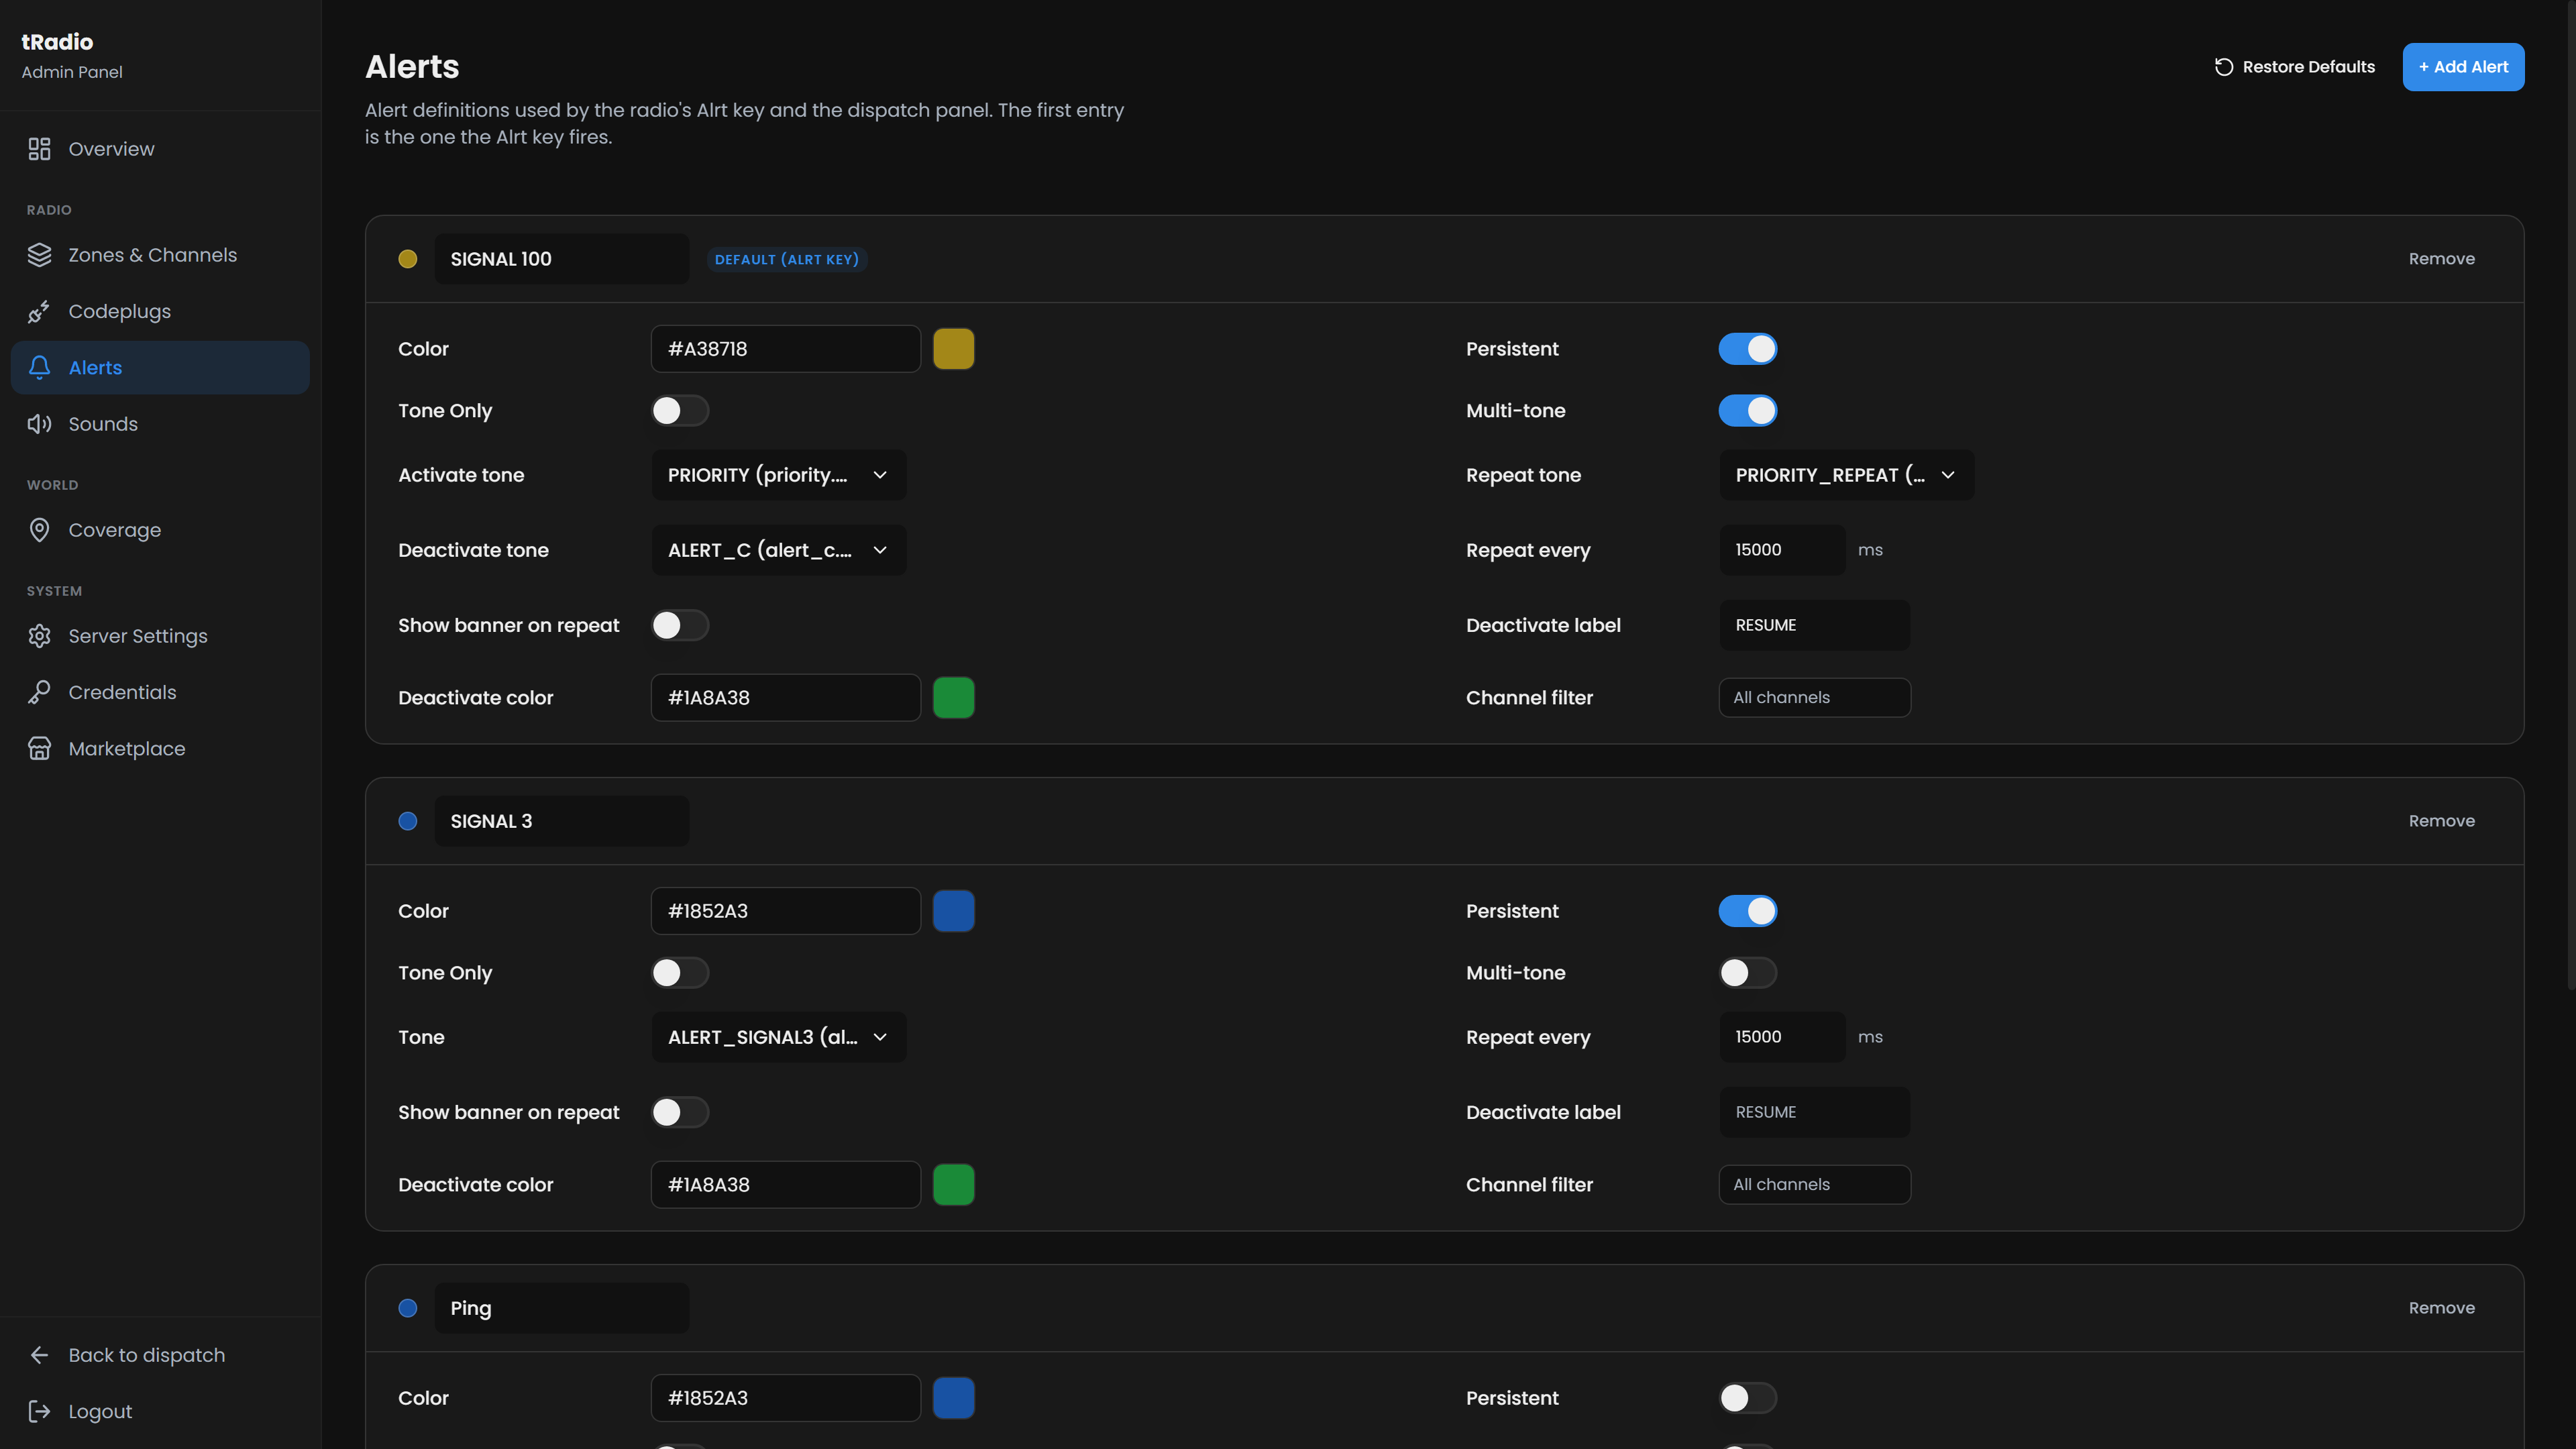The width and height of the screenshot is (2576, 1449).
Task: Click the yellow dot beside SIGNAL 100
Action: click(x=408, y=259)
